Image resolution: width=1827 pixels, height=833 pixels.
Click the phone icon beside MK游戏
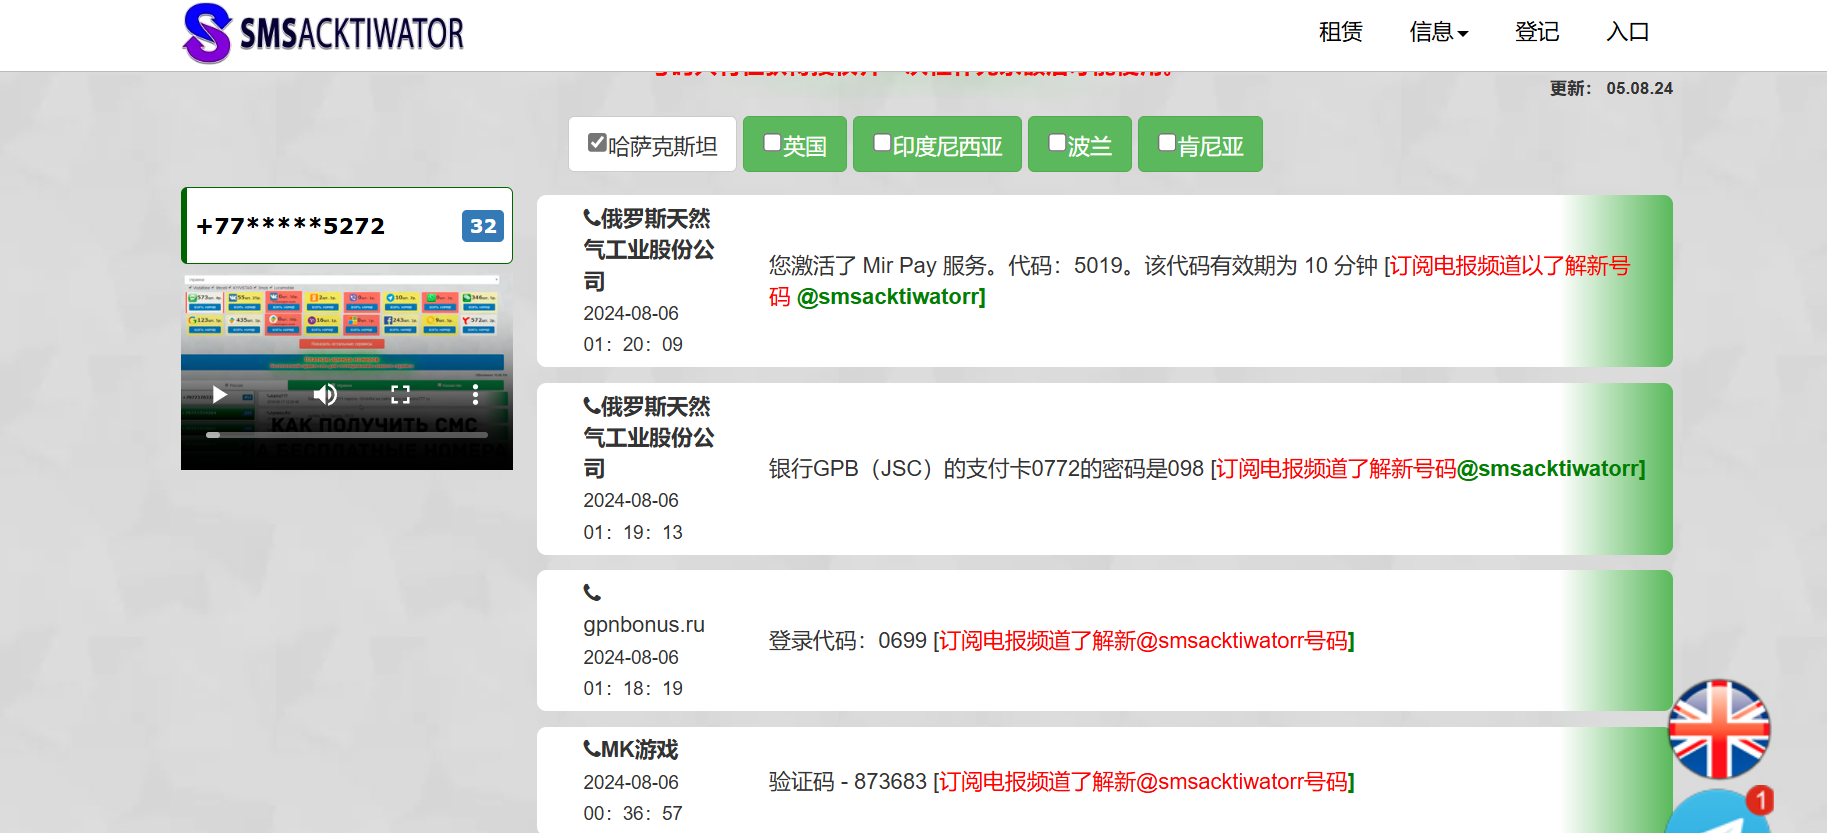[592, 749]
